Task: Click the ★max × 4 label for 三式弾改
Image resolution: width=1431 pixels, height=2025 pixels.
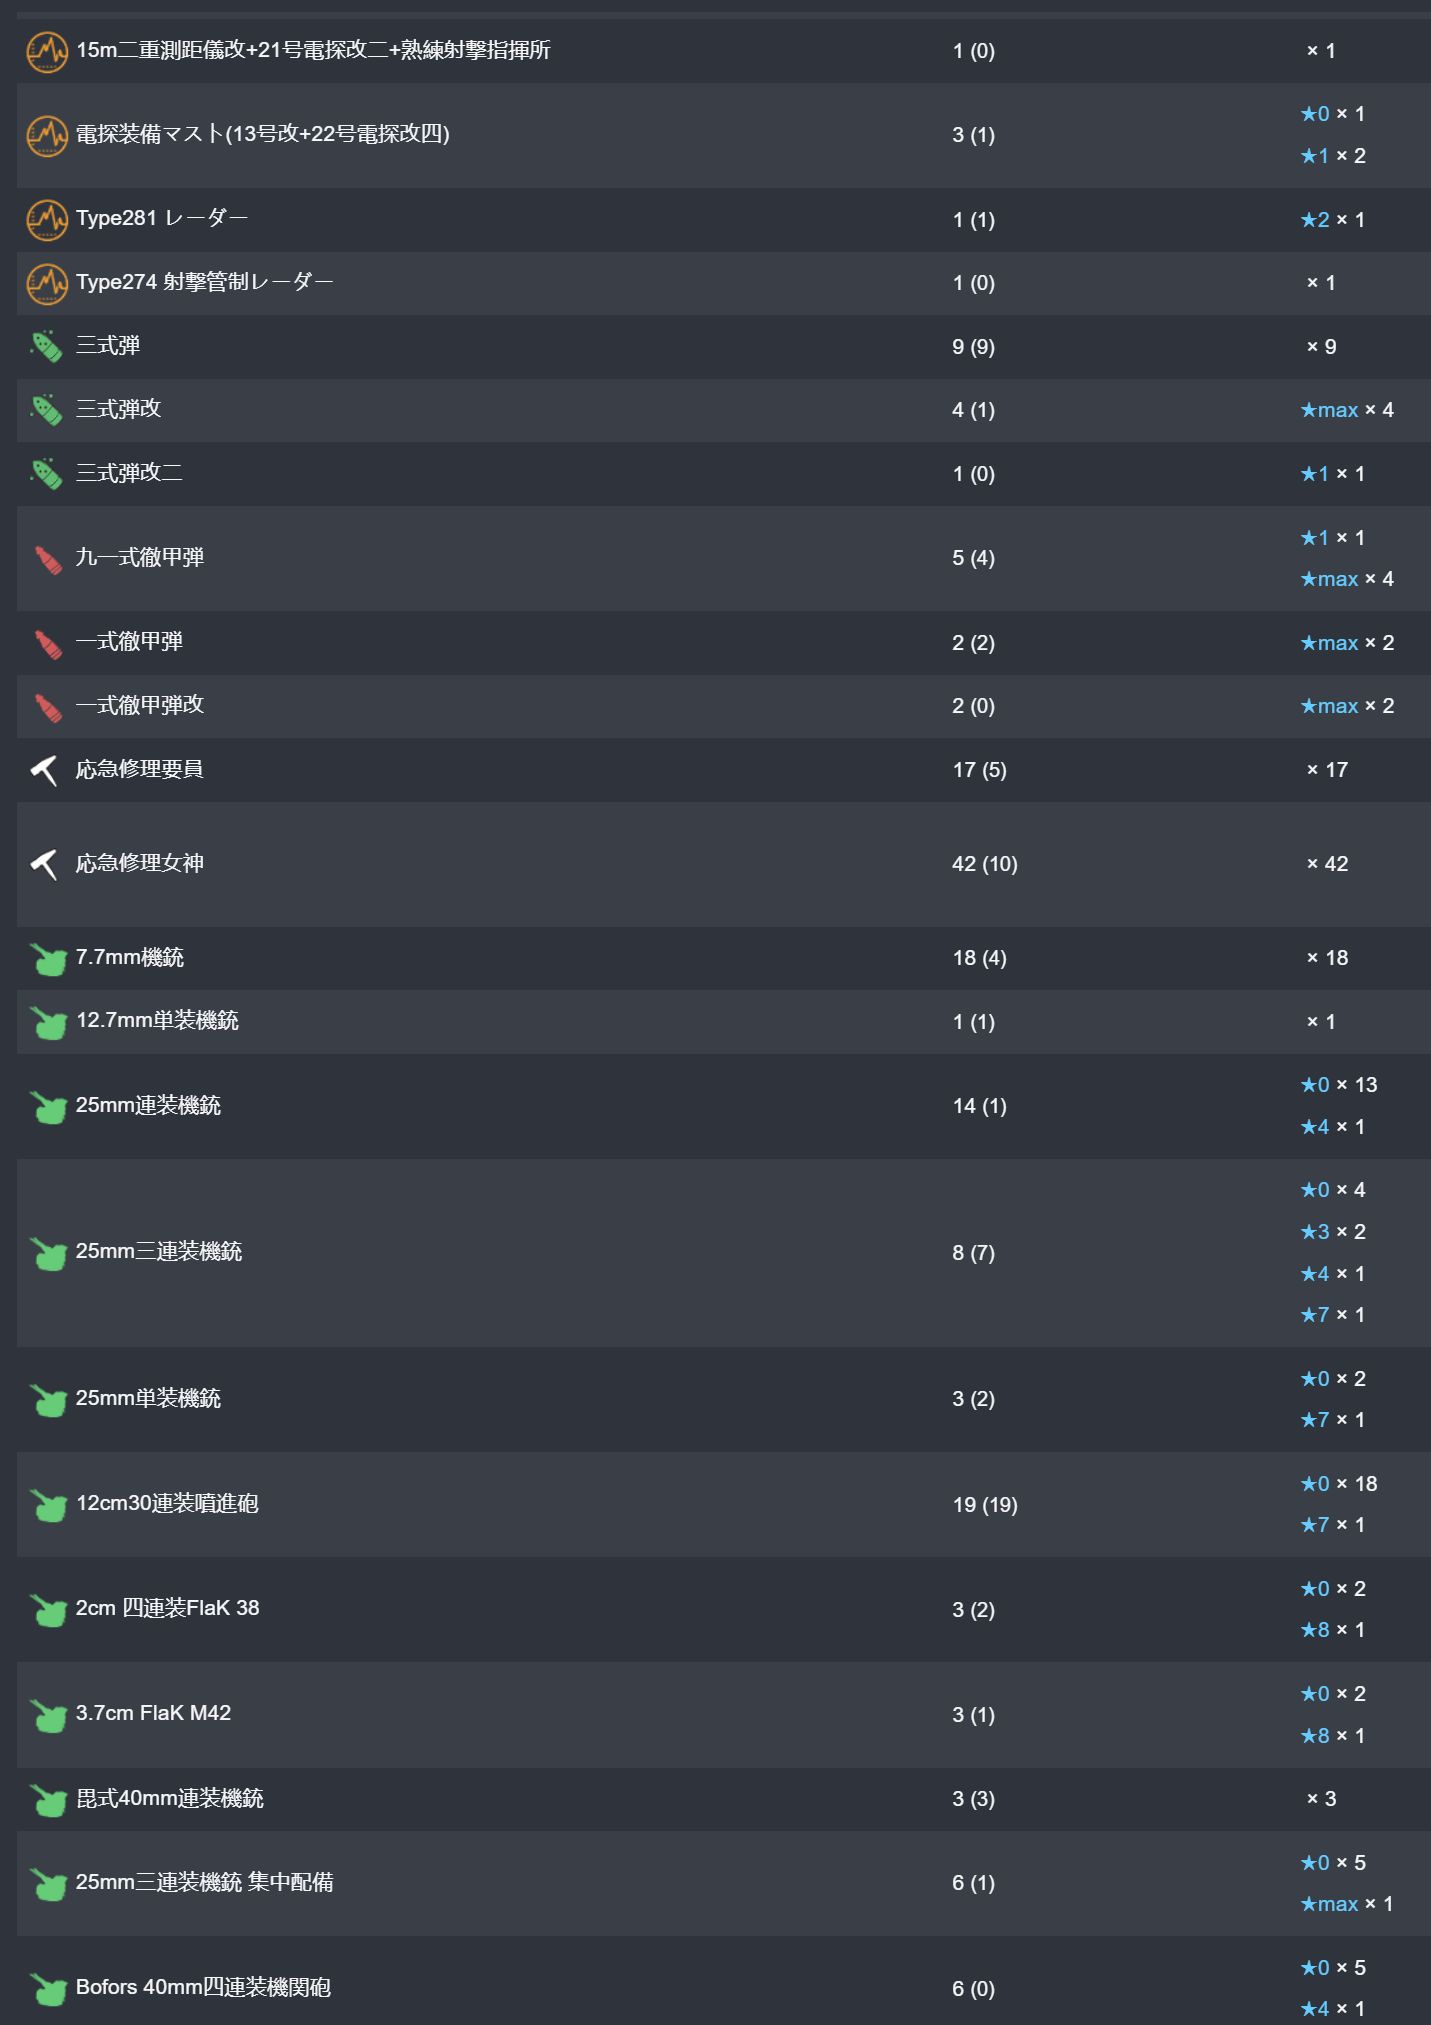Action: (x=1346, y=410)
